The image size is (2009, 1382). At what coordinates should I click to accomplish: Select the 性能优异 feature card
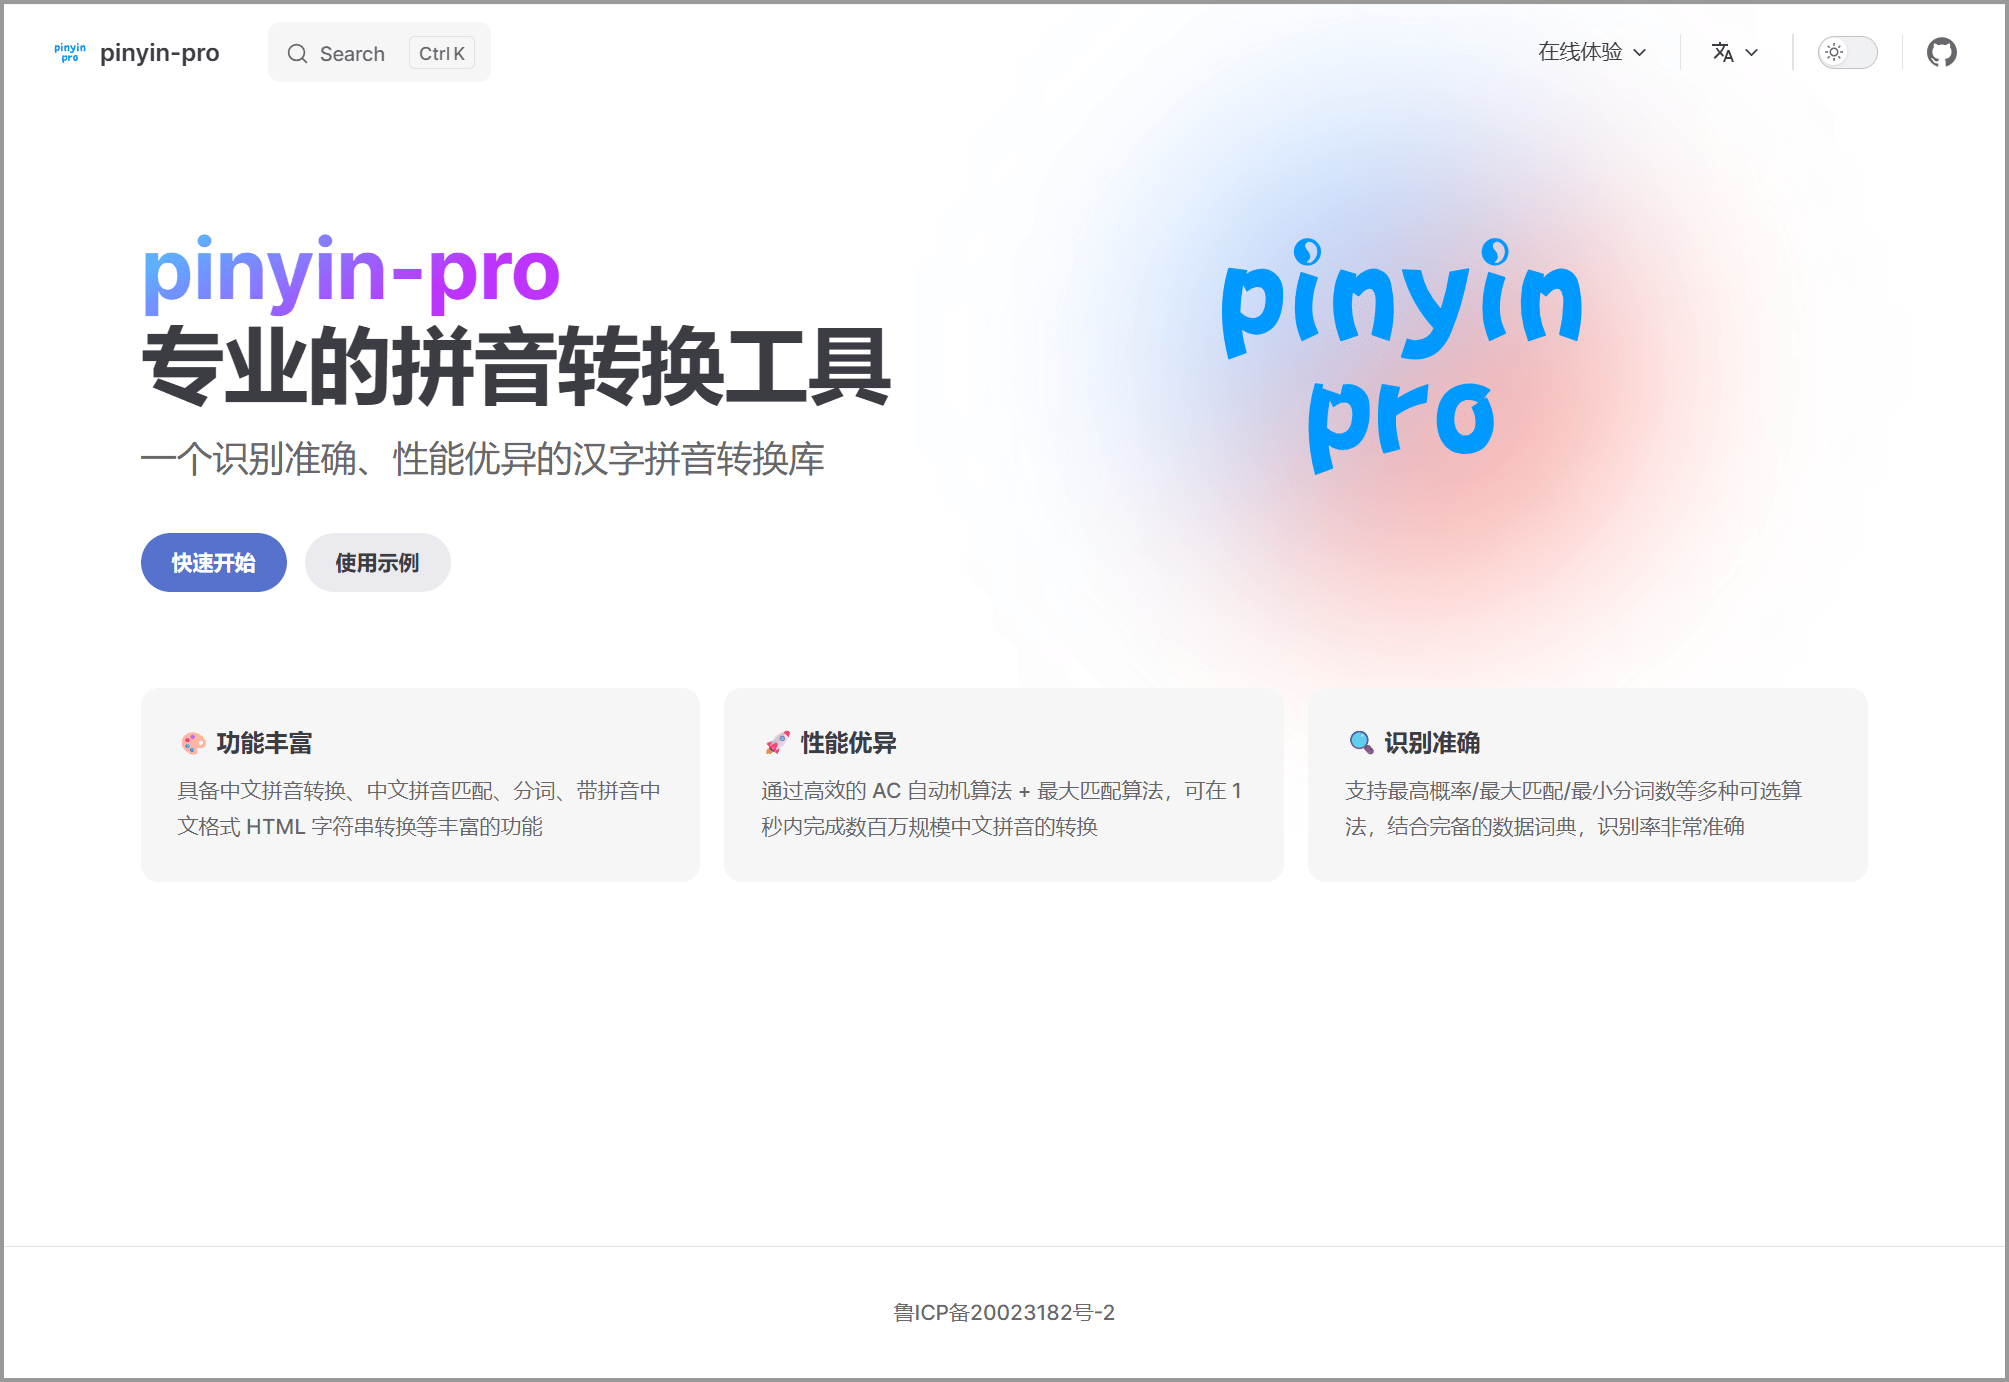(x=1003, y=785)
